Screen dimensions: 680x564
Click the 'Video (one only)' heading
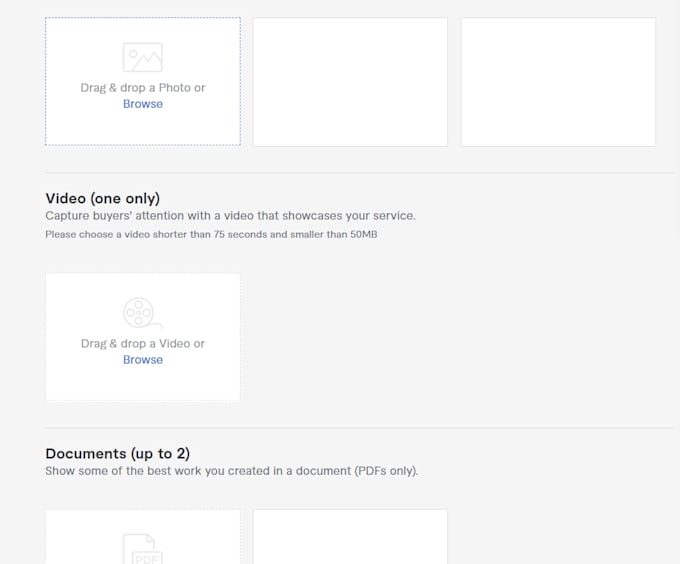click(103, 199)
